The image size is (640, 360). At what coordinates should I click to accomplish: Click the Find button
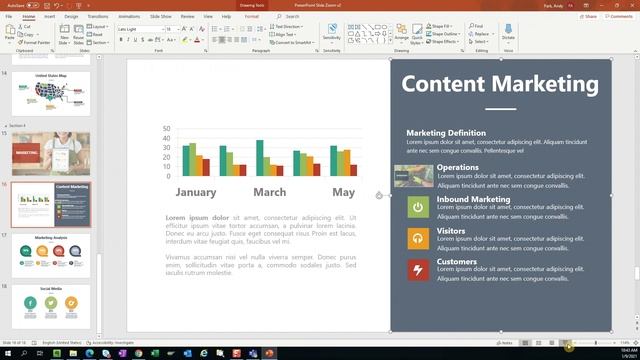476,26
